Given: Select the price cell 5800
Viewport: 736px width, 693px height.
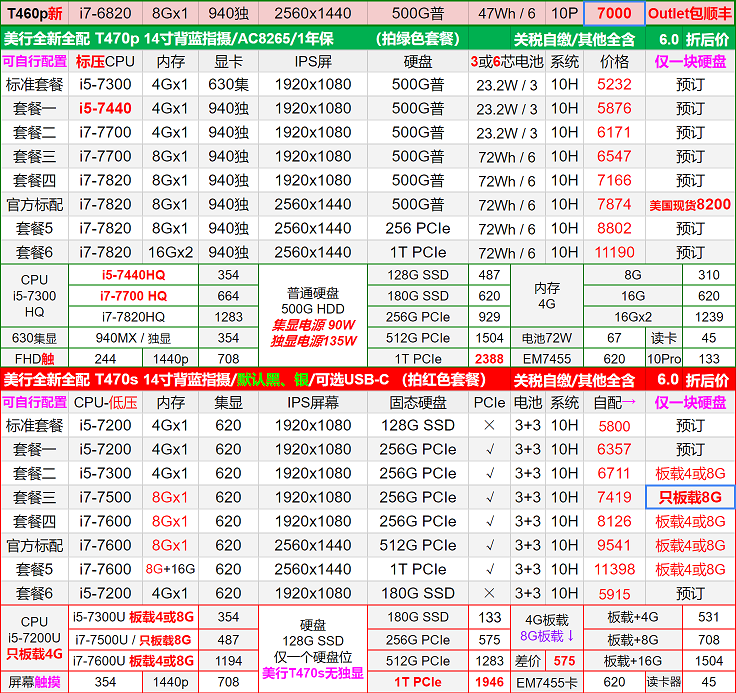Looking at the screenshot, I should 614,426.
